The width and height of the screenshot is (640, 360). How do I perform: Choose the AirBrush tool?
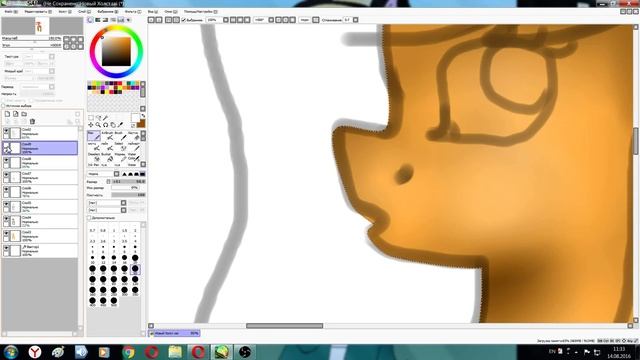point(107,136)
